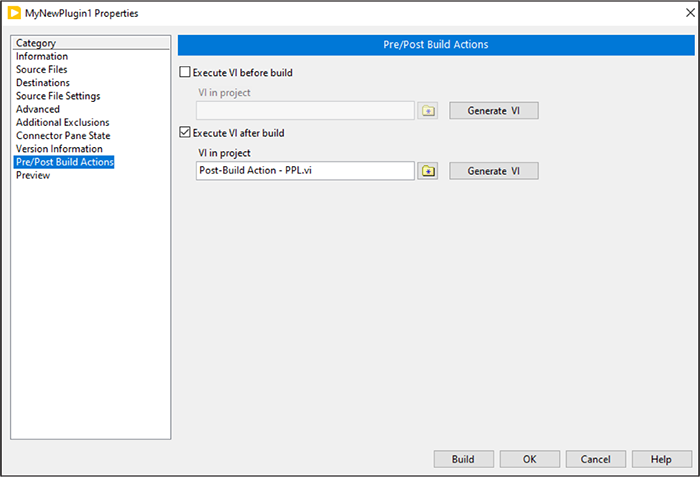Cancel the properties dialog
This screenshot has width=700, height=477.
(595, 459)
